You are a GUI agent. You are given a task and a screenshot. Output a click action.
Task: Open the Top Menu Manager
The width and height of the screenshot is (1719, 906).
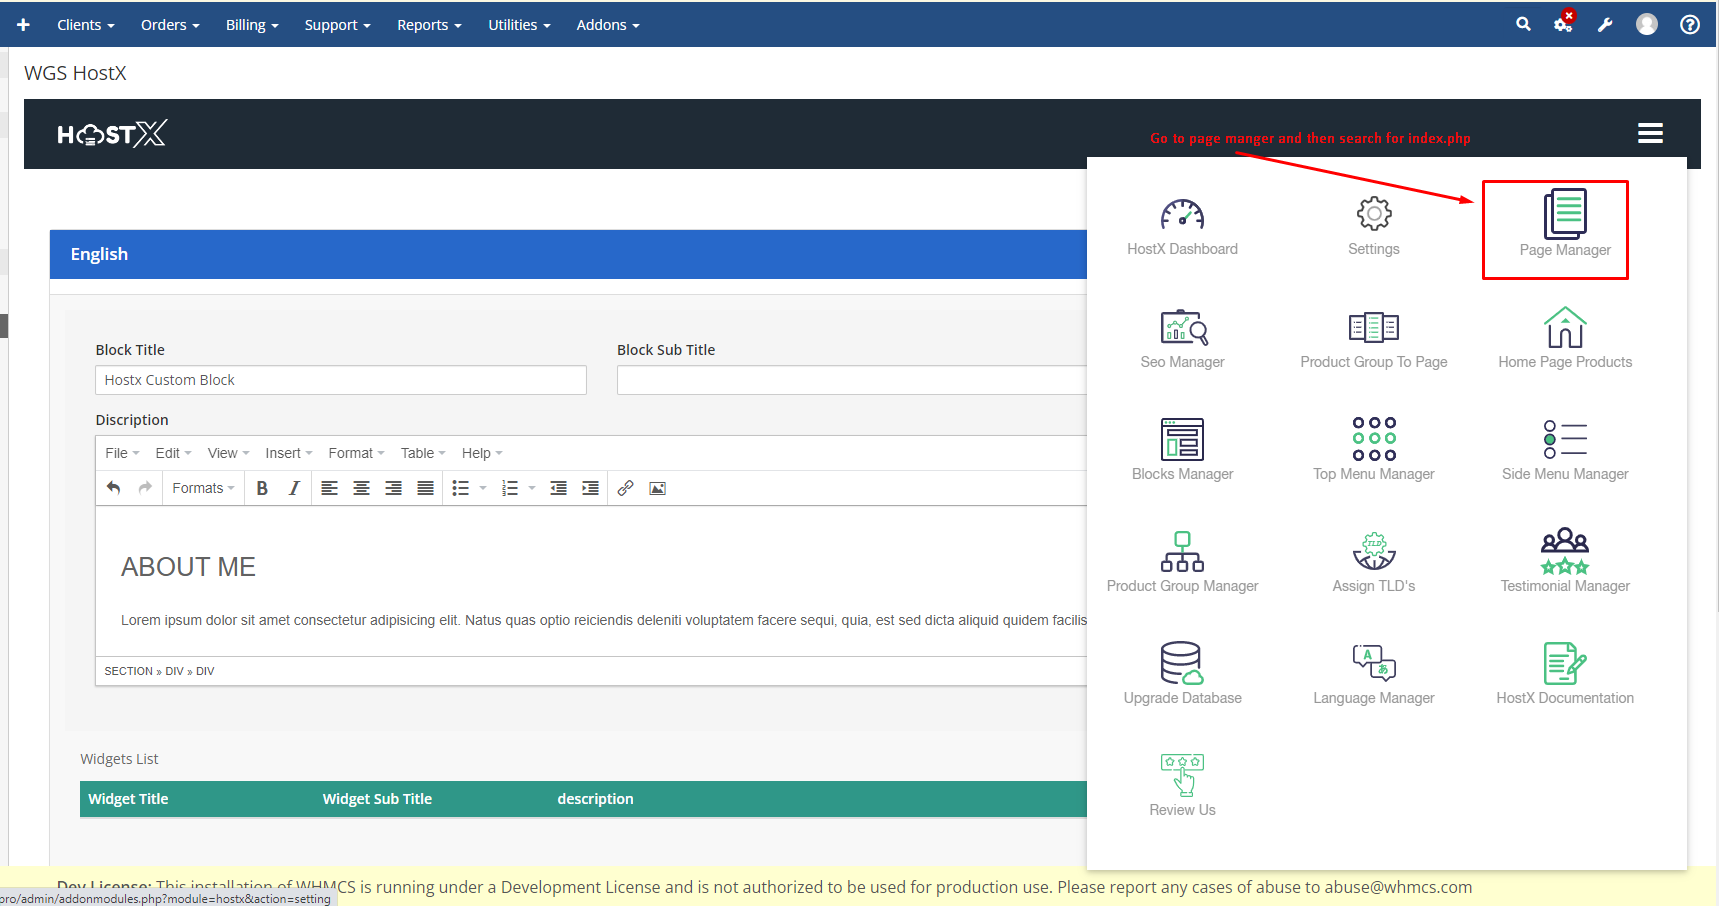pyautogui.click(x=1374, y=451)
